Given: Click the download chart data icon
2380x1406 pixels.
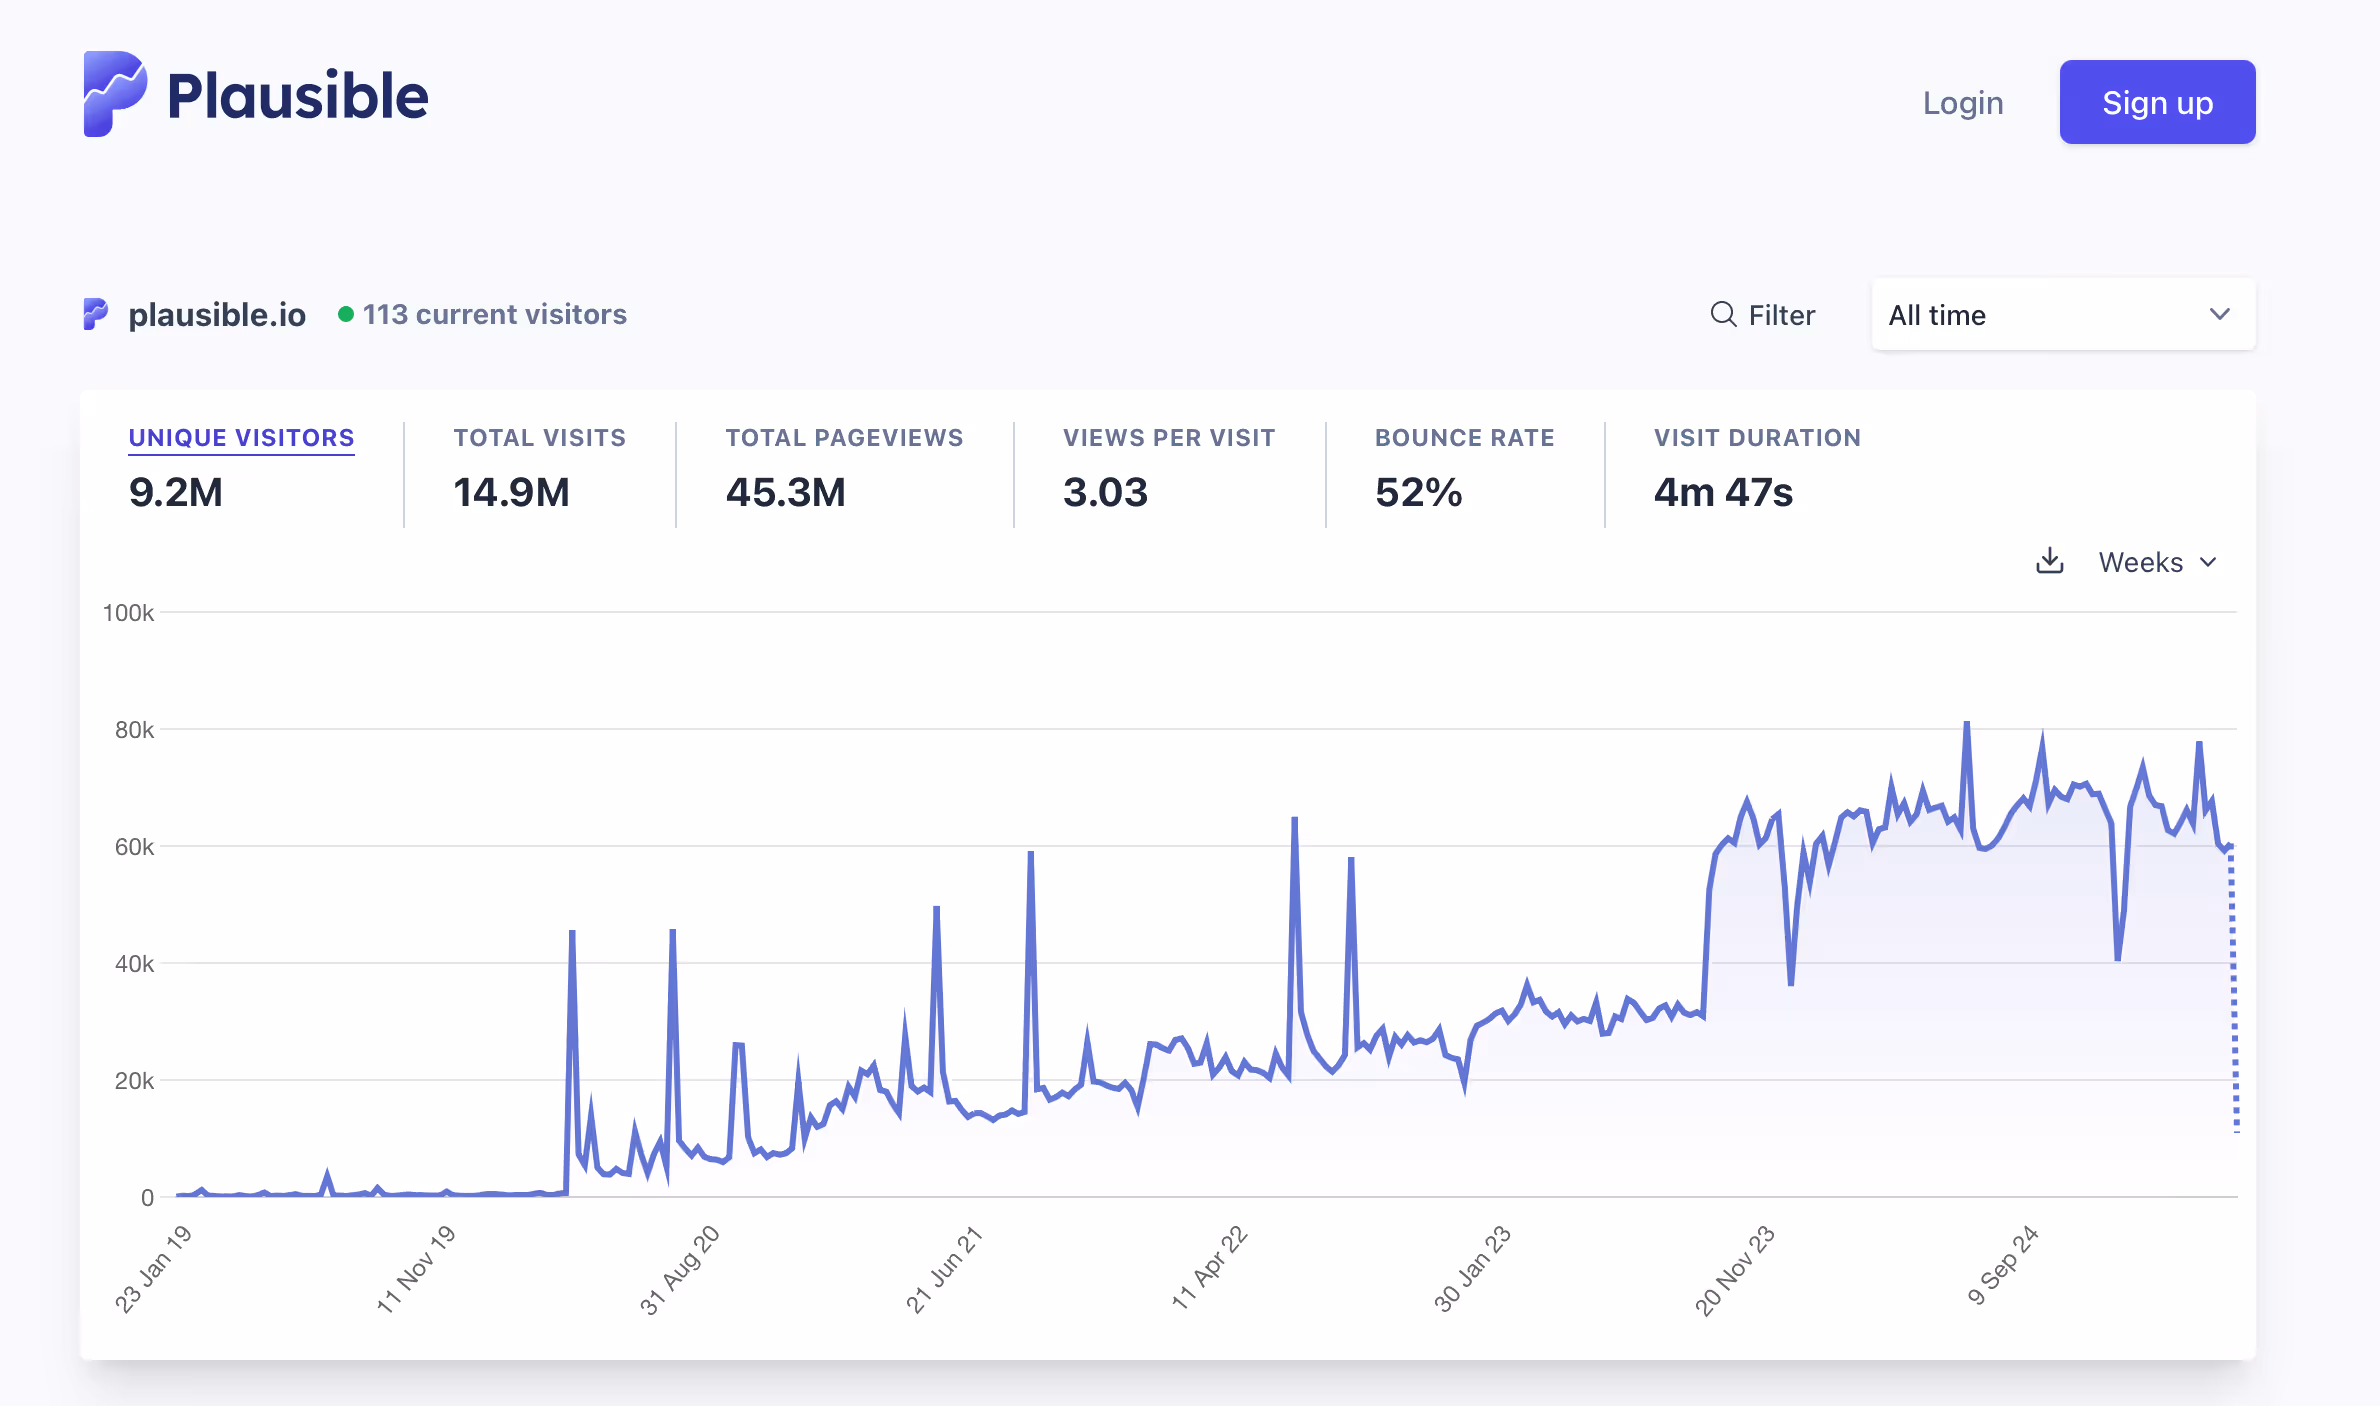Looking at the screenshot, I should click(2050, 561).
